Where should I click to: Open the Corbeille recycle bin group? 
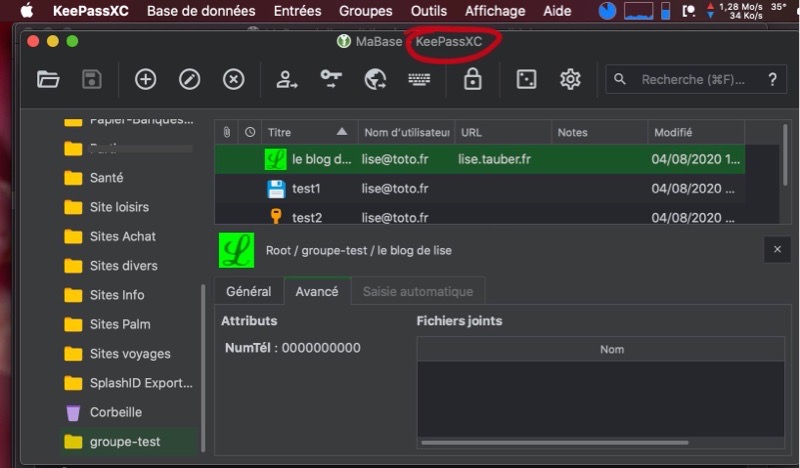click(115, 412)
